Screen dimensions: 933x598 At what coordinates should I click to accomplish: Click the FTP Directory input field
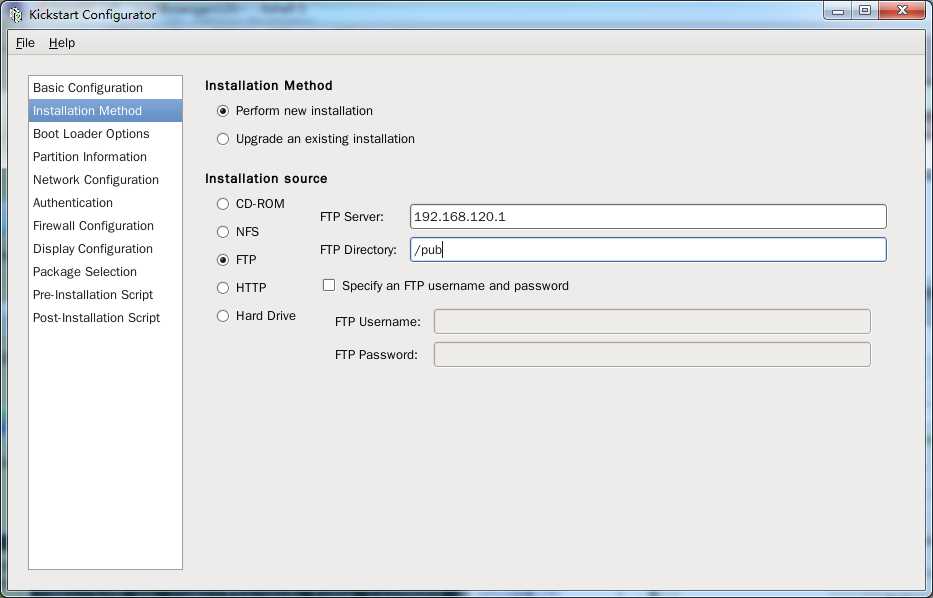(648, 250)
